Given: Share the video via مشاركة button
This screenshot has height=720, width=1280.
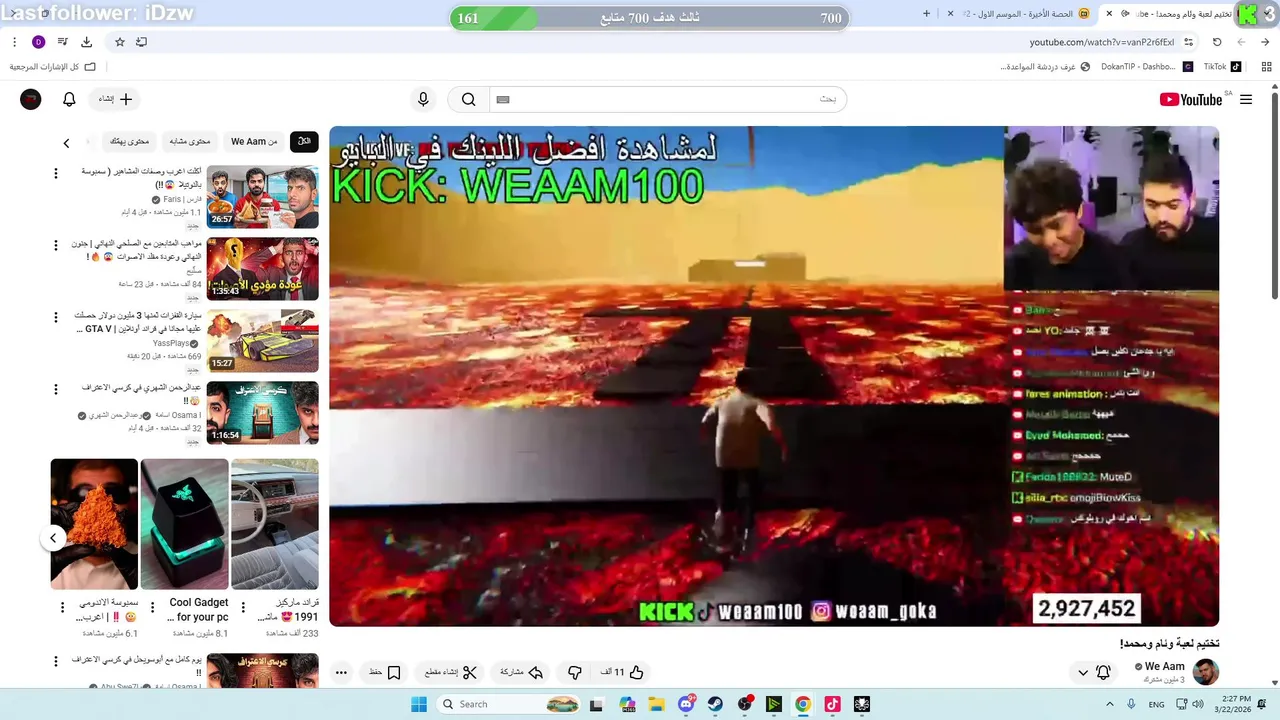Looking at the screenshot, I should click(x=521, y=672).
